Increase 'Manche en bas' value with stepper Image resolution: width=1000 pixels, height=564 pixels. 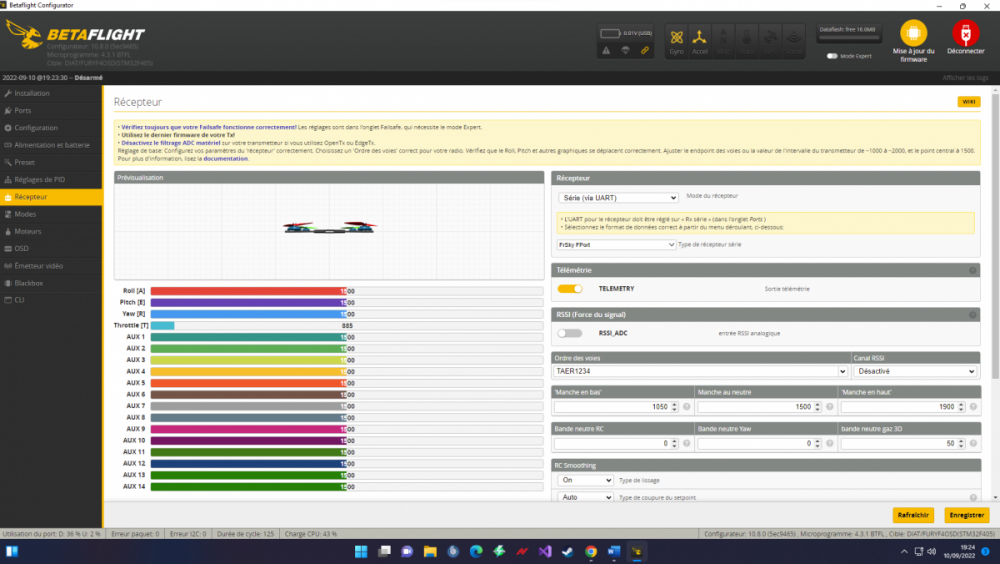674,404
